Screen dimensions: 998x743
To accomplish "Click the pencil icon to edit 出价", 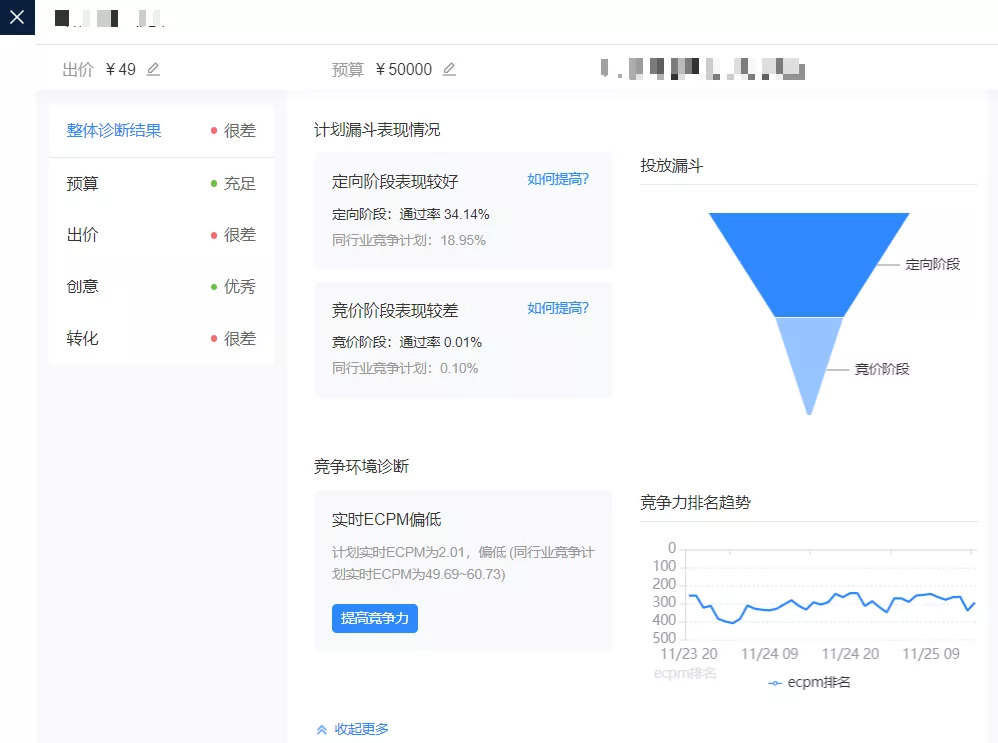I will [x=154, y=68].
